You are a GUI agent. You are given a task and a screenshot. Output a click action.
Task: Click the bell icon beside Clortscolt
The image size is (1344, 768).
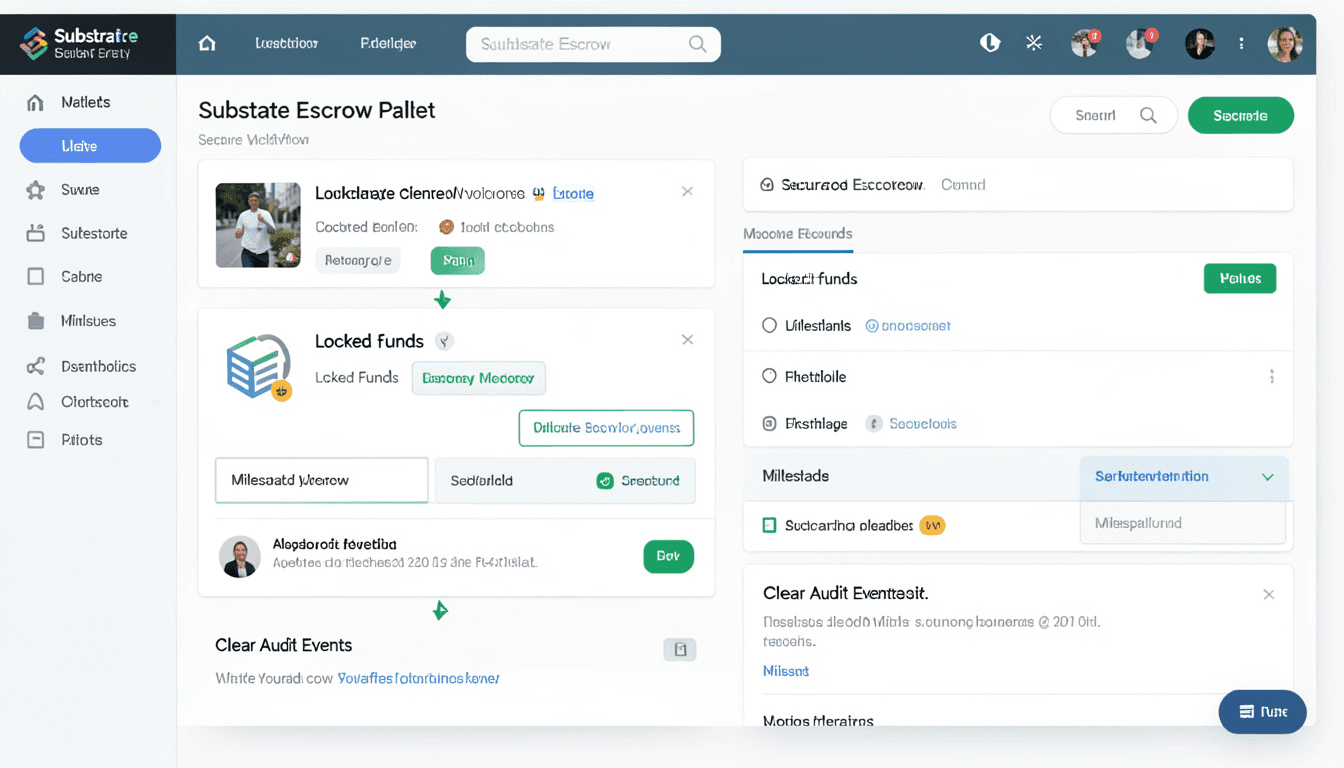(x=36, y=402)
